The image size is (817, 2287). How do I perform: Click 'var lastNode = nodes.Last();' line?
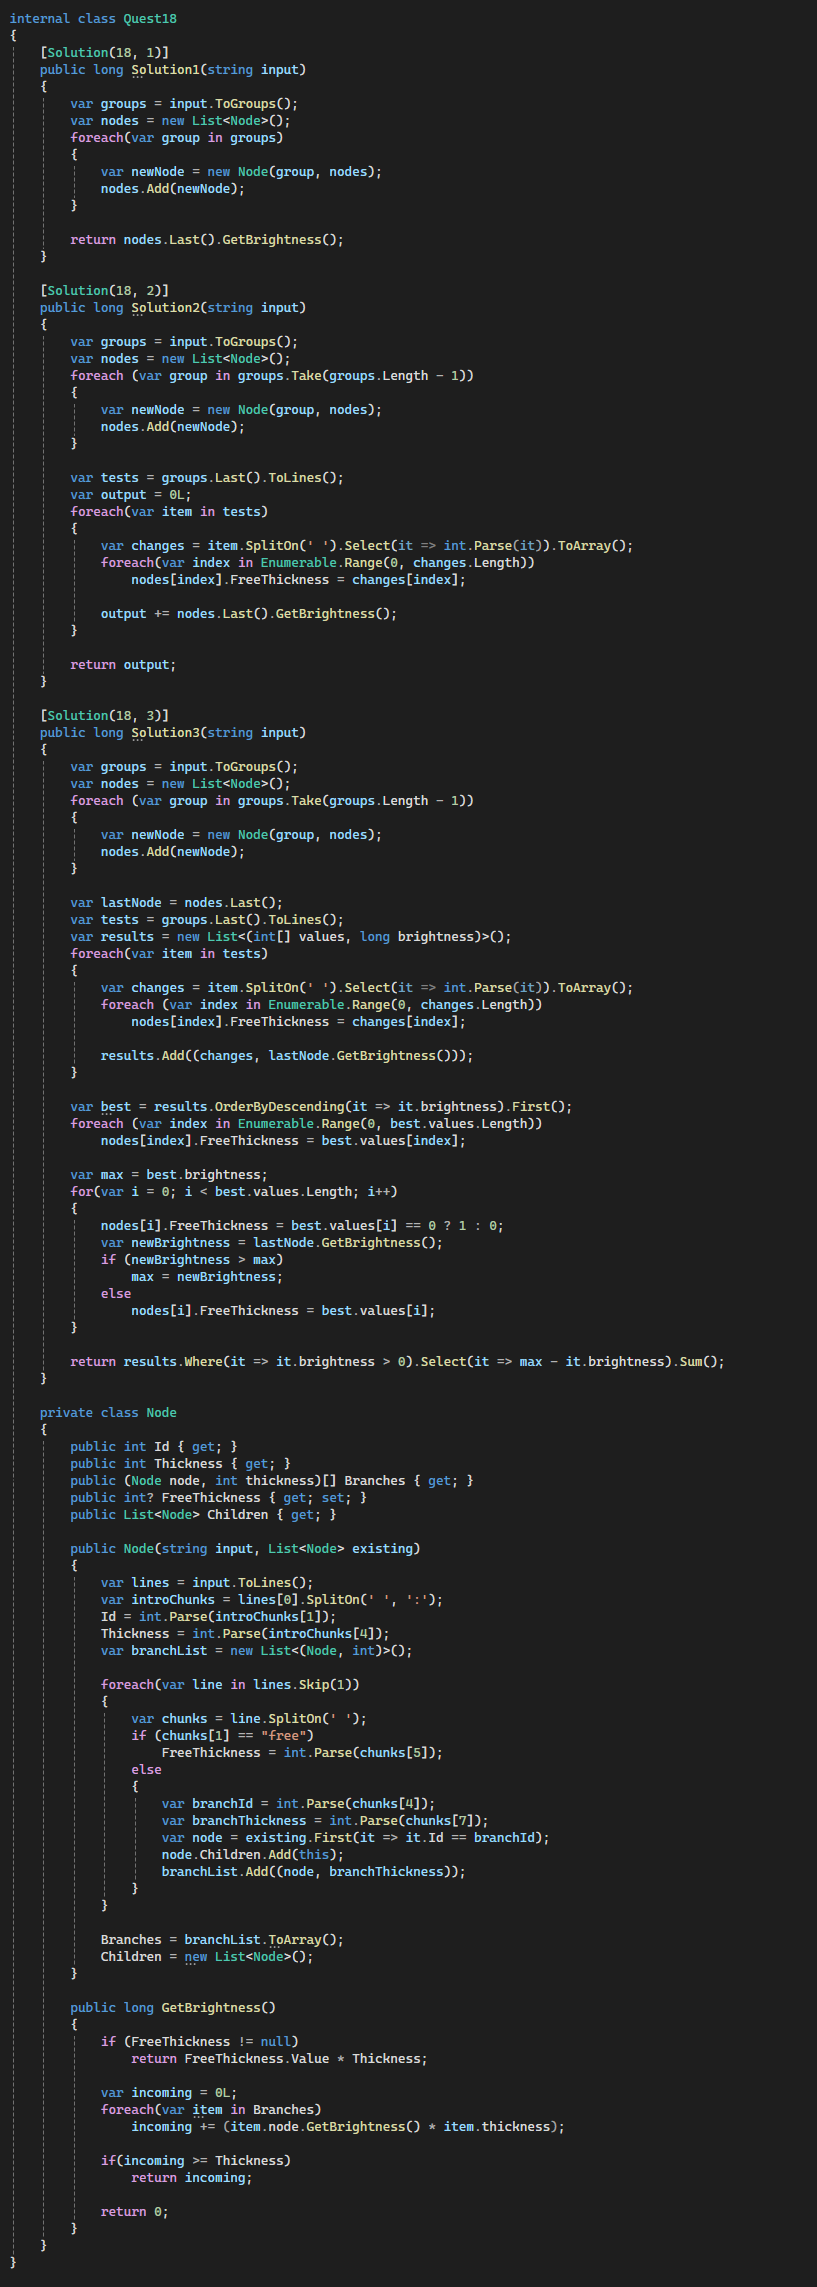tap(177, 902)
